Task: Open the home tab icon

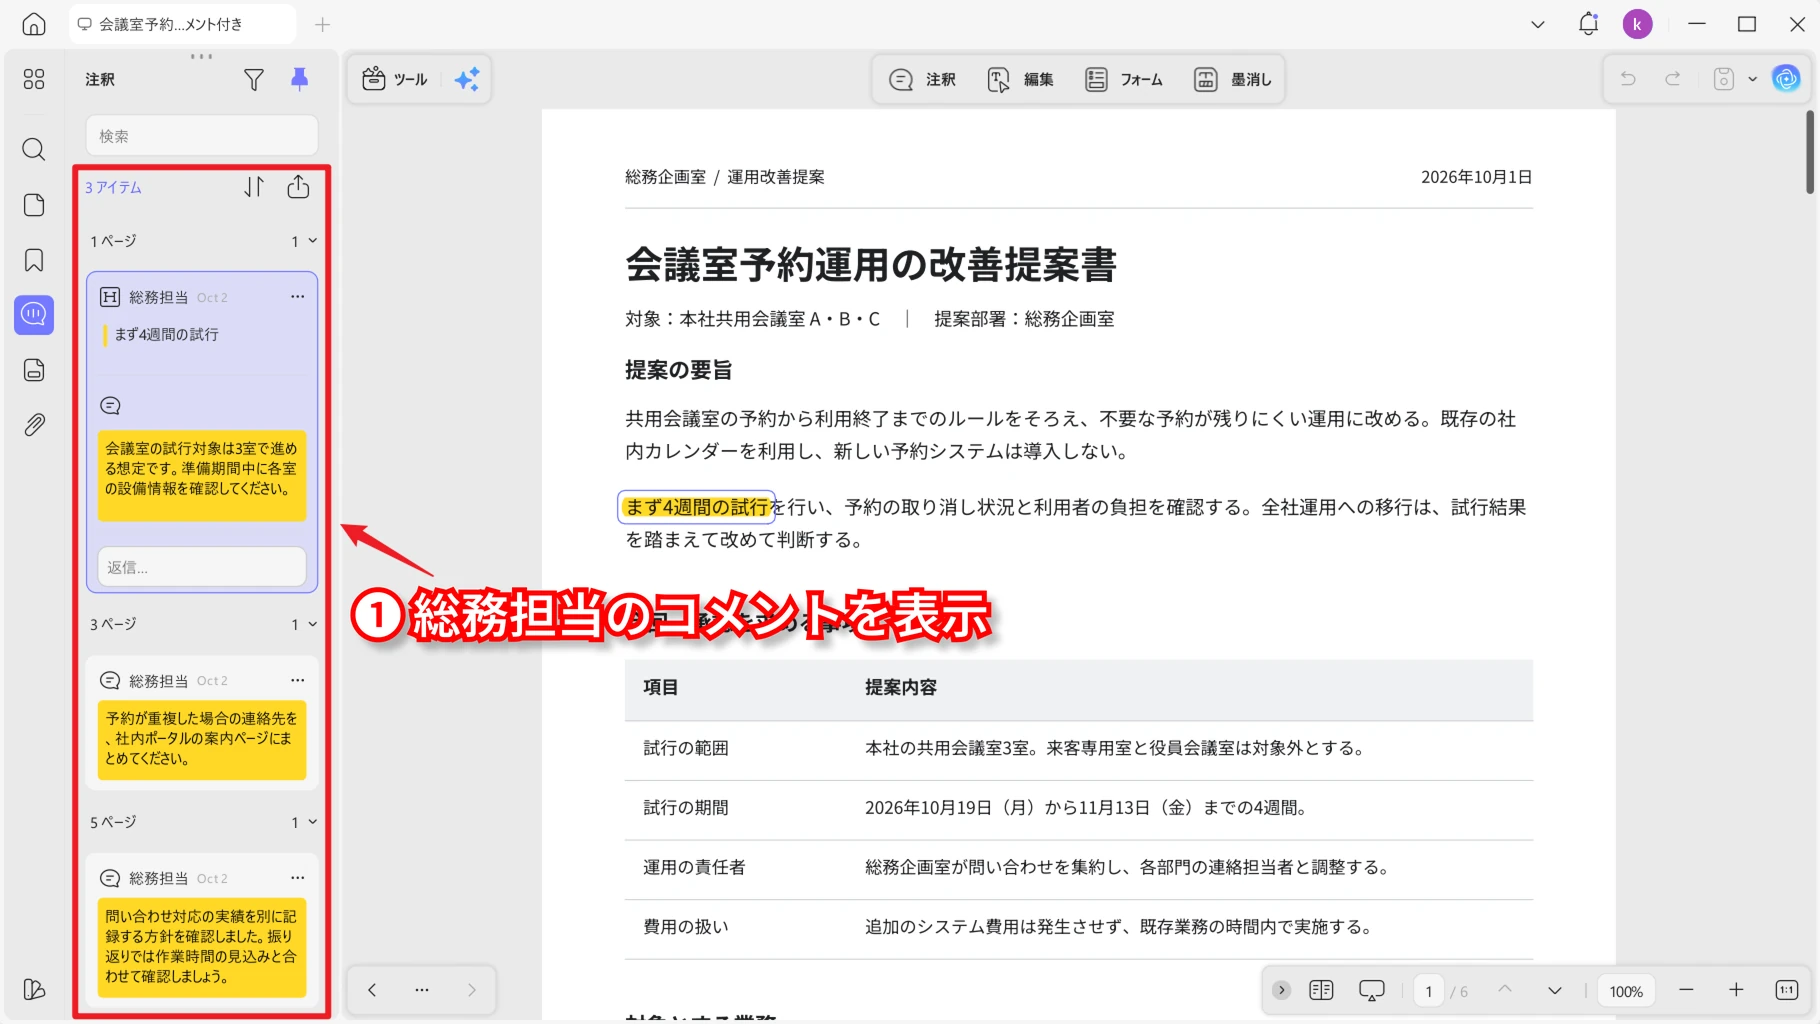Action: coord(34,24)
